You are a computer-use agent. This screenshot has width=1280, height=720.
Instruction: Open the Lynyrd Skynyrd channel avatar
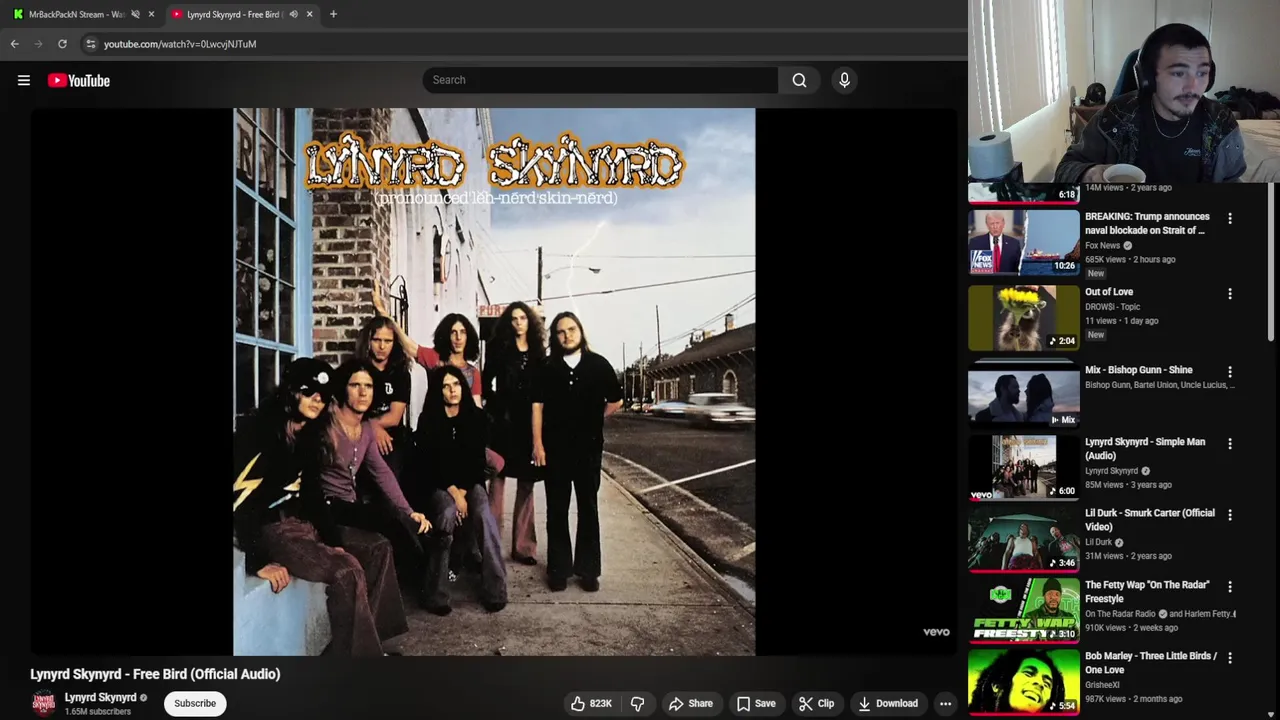point(43,703)
